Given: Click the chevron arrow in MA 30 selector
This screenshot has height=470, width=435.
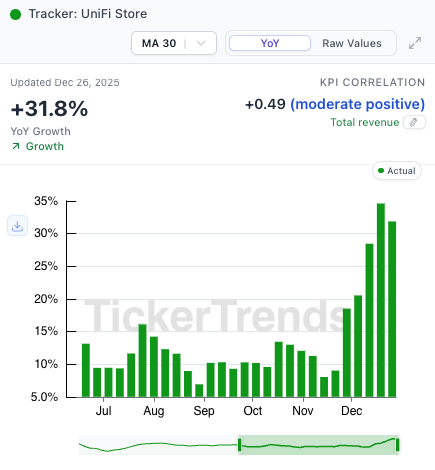Looking at the screenshot, I should point(201,43).
